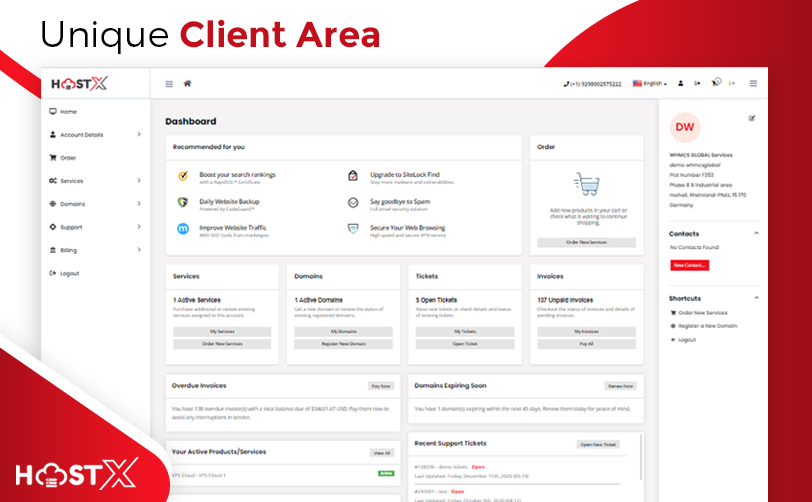Viewport: 812px width, 502px height.
Task: Click the shopping cart graphic in Order card
Action: 587,184
